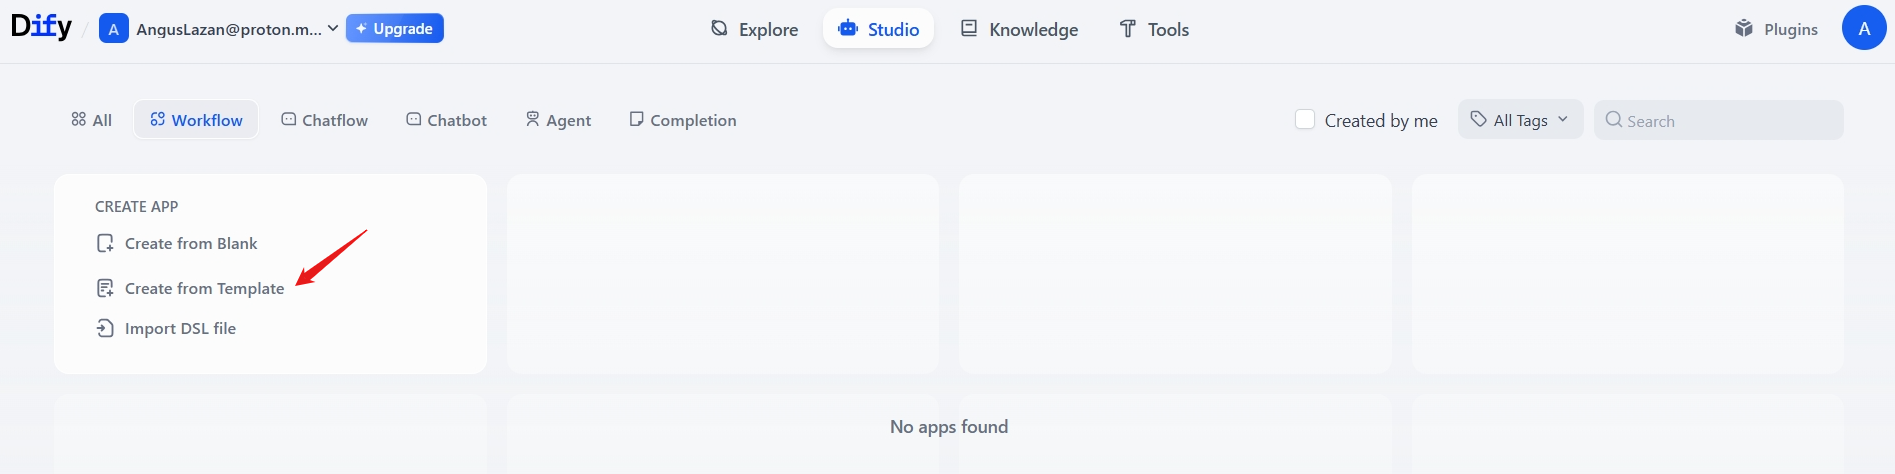Open workspace avatar icon next to AngusLazan
This screenshot has width=1895, height=474.
point(113,29)
